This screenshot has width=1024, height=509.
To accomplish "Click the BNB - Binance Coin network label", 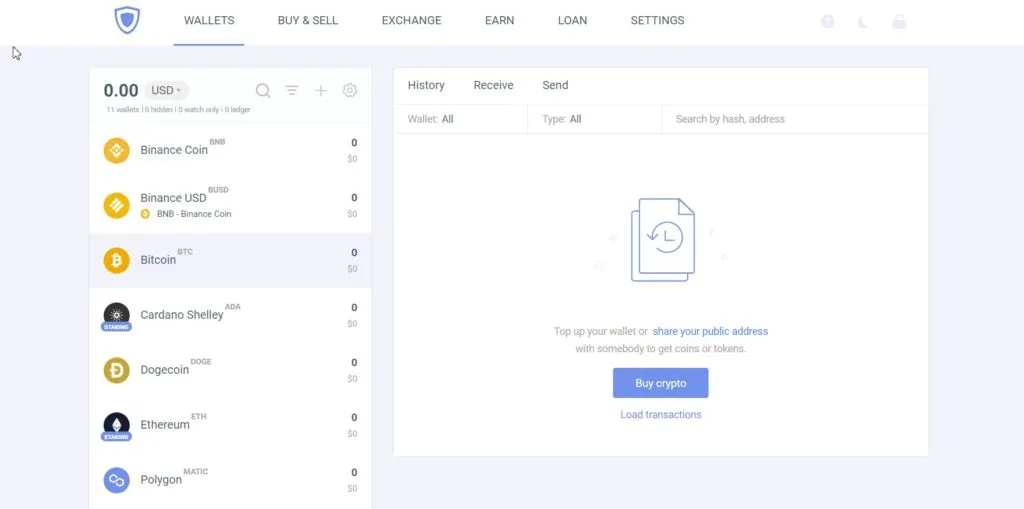I will point(194,214).
